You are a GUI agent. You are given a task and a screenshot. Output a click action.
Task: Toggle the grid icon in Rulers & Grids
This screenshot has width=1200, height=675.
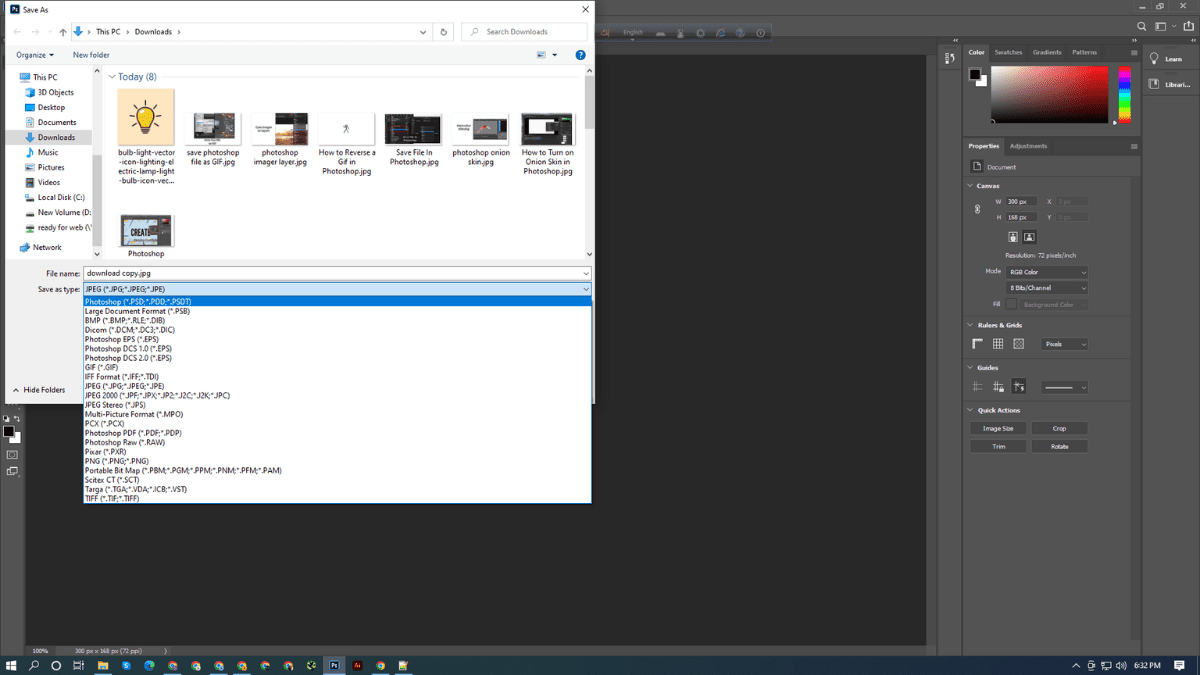pos(998,344)
